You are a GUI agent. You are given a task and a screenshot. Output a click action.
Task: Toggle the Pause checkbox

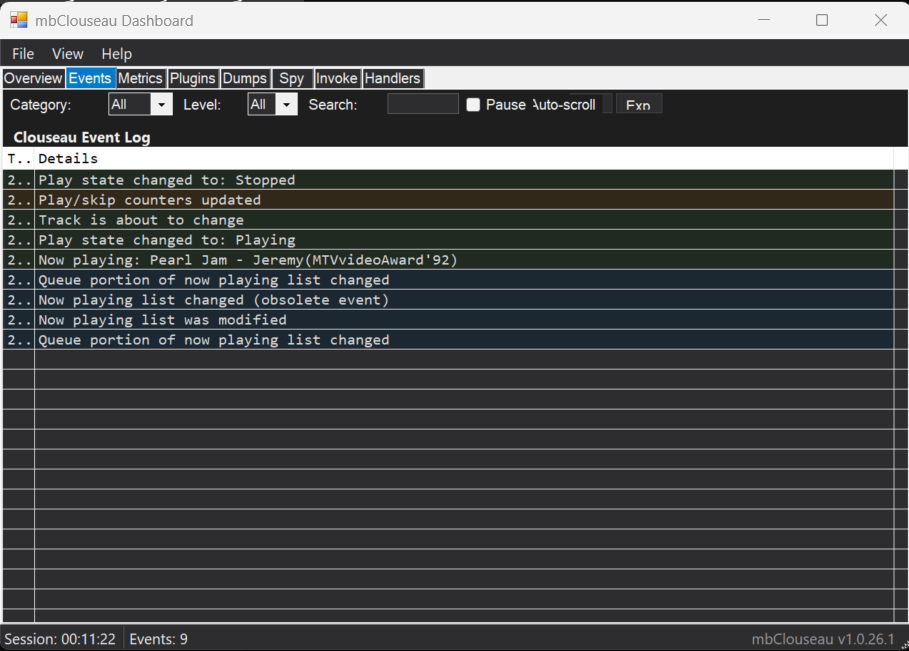(x=474, y=105)
